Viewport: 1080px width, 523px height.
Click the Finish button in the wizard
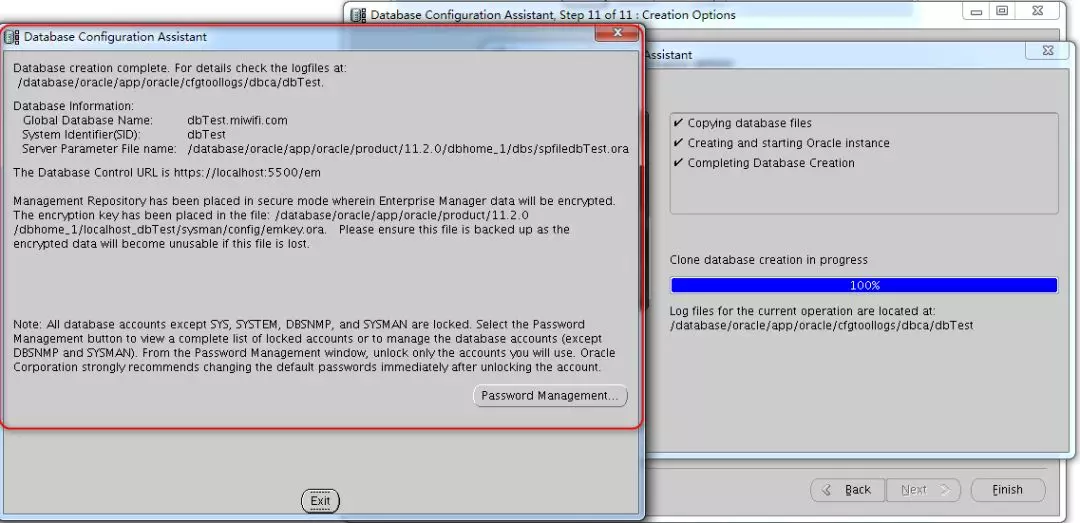point(1008,490)
